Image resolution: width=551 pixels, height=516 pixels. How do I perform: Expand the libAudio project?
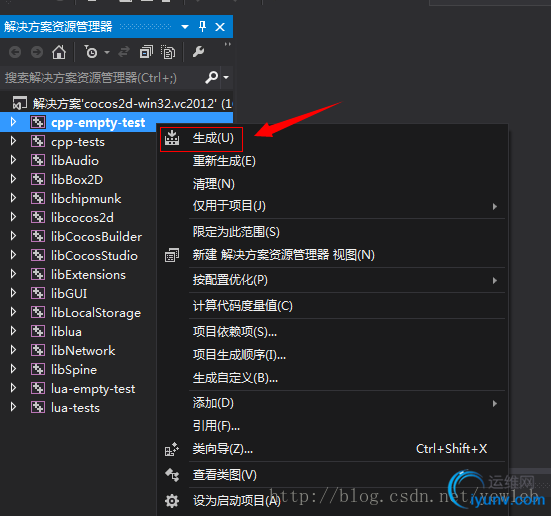point(13,160)
